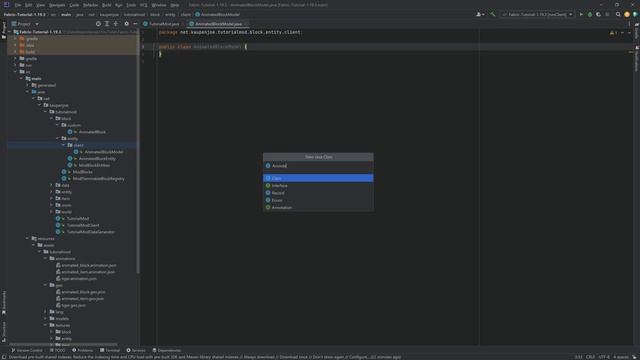Open Search Everywhere magnifier icon

click(618, 14)
